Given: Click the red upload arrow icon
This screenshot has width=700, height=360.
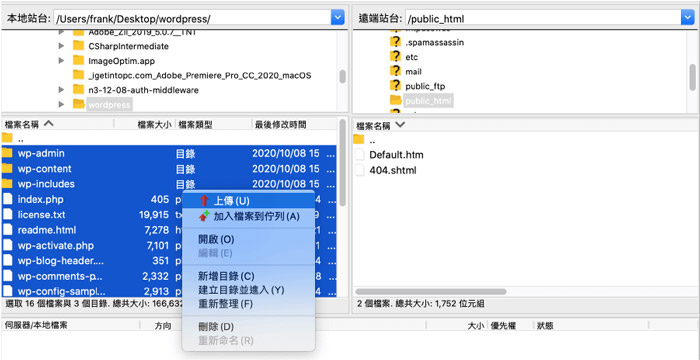Looking at the screenshot, I should click(x=204, y=201).
